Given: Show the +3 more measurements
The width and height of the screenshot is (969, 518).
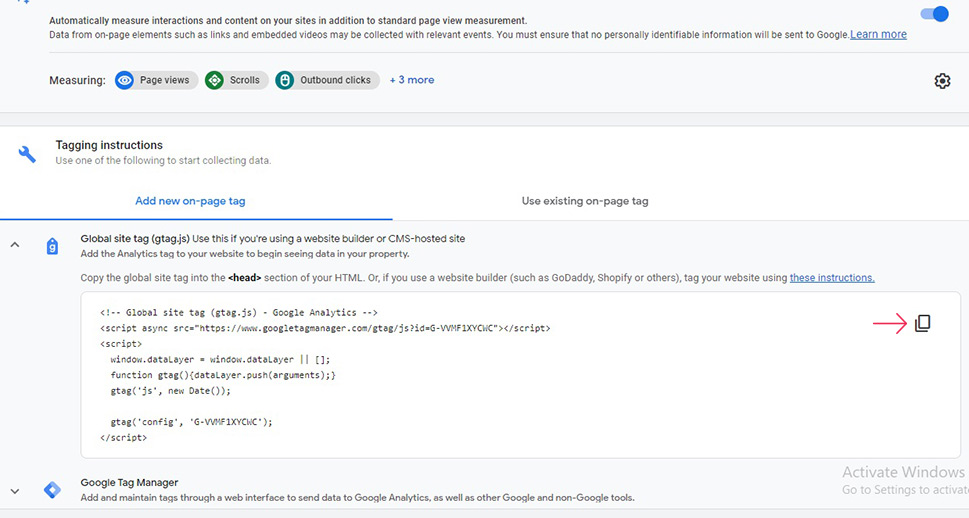Looking at the screenshot, I should pos(412,80).
